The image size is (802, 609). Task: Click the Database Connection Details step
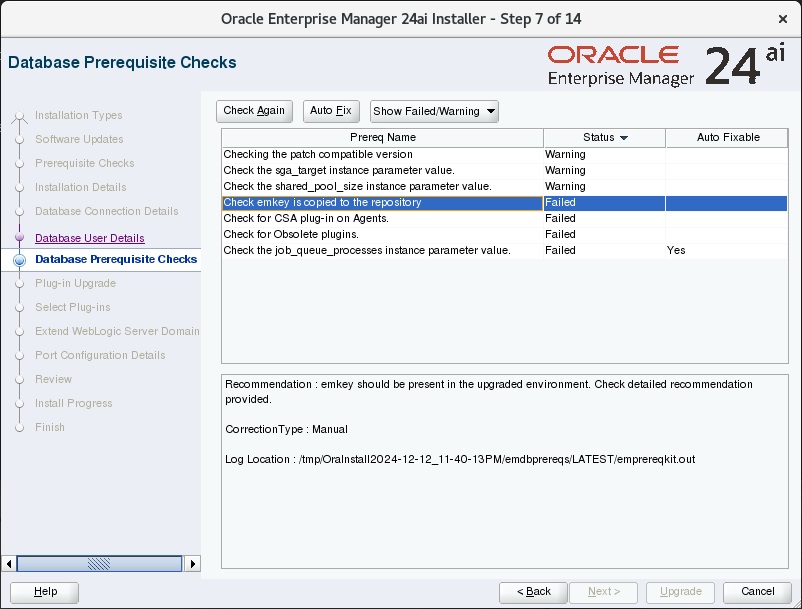point(107,212)
